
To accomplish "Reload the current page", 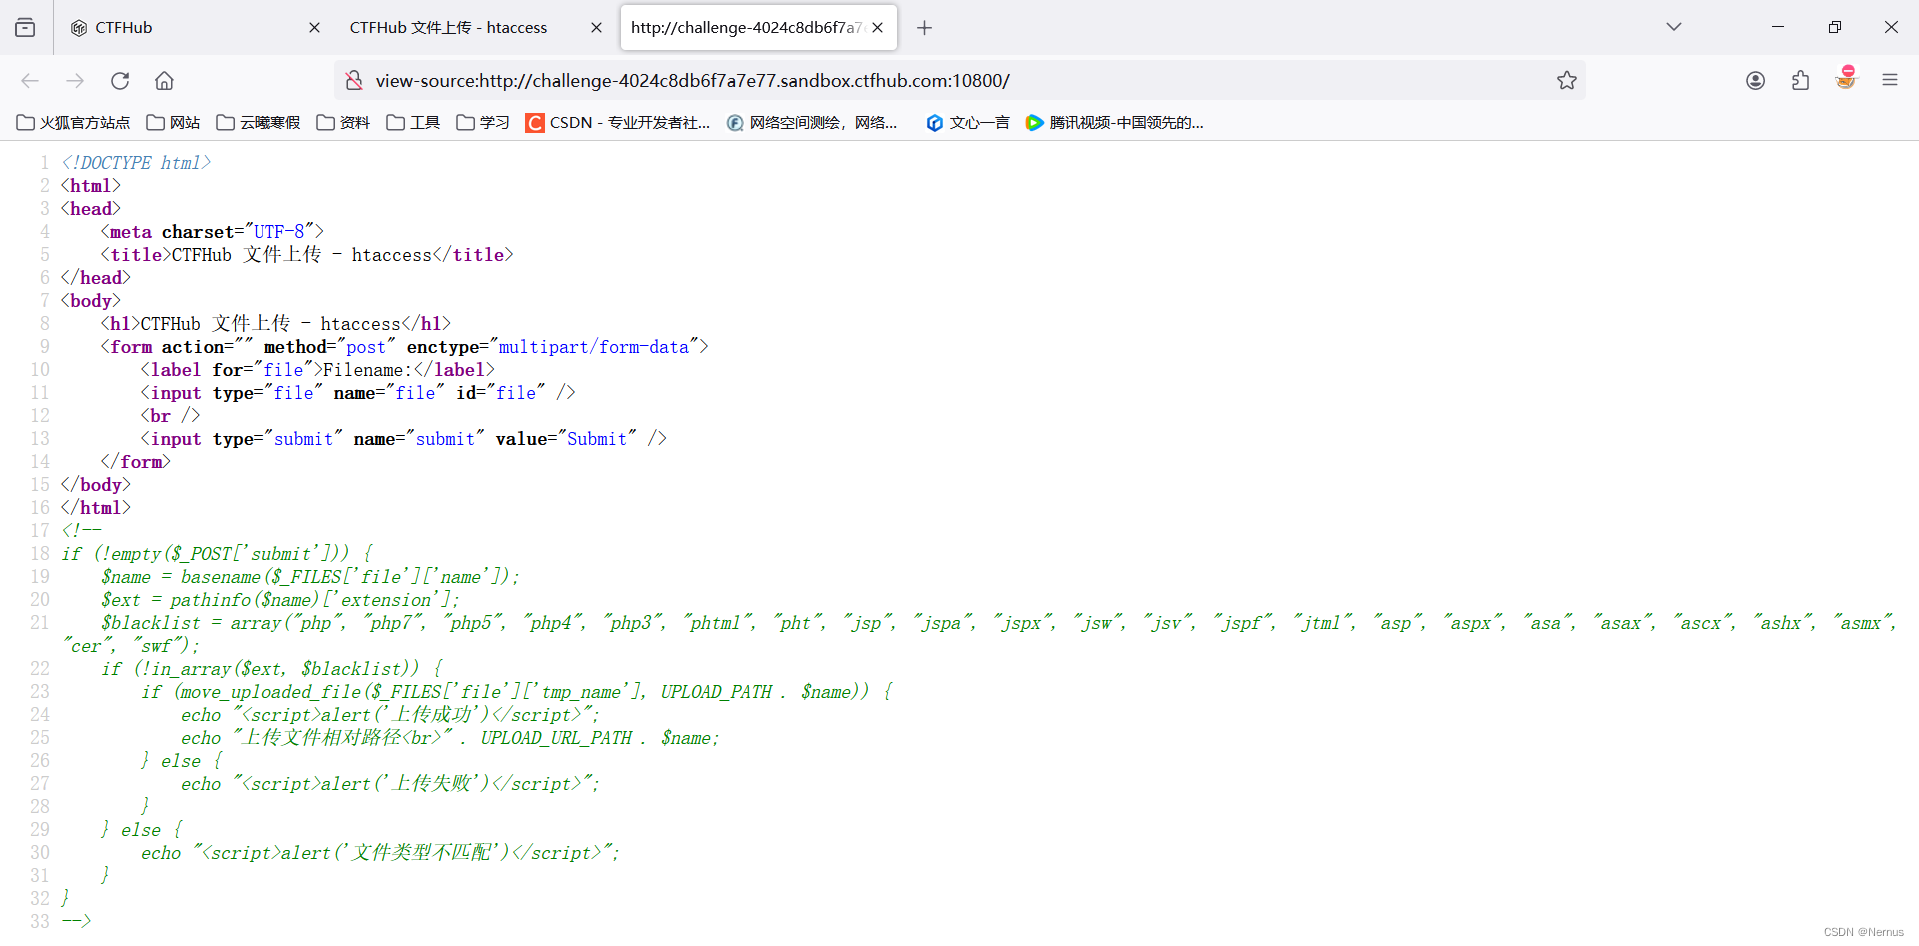I will tap(120, 80).
